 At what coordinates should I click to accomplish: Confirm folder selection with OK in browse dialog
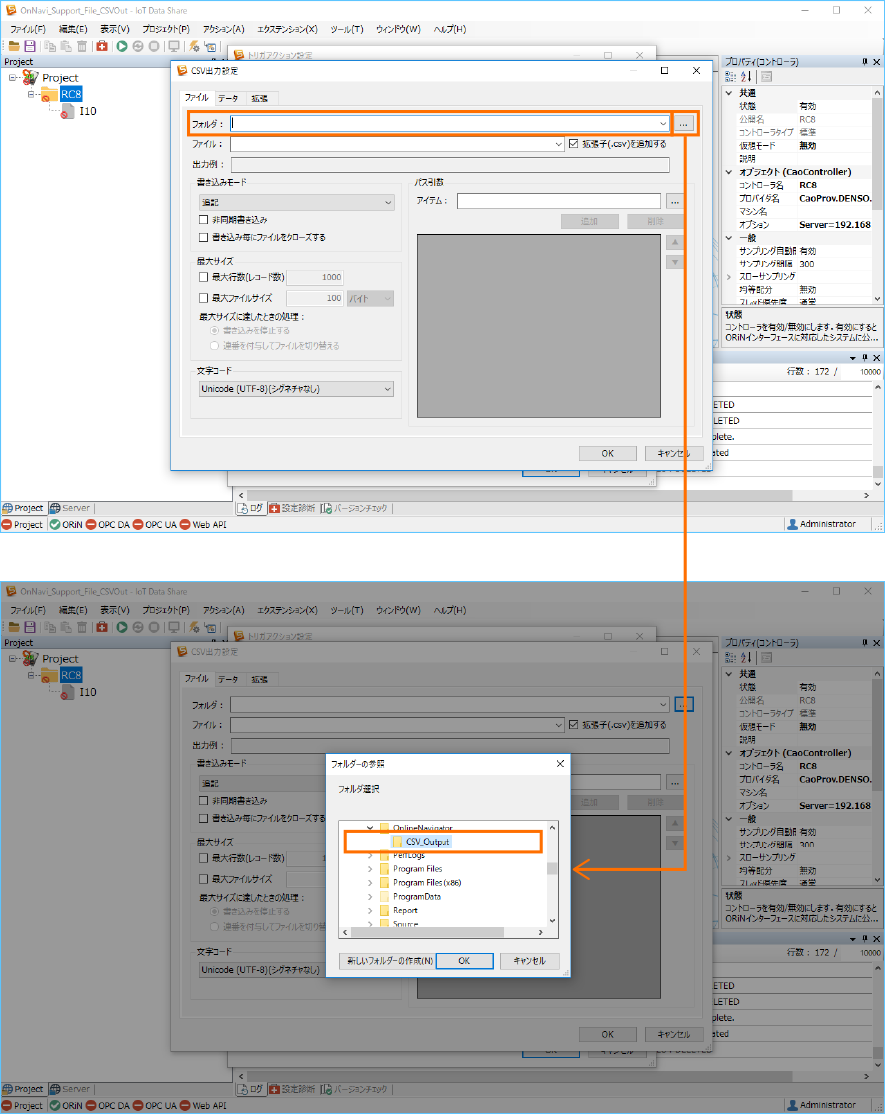464,961
